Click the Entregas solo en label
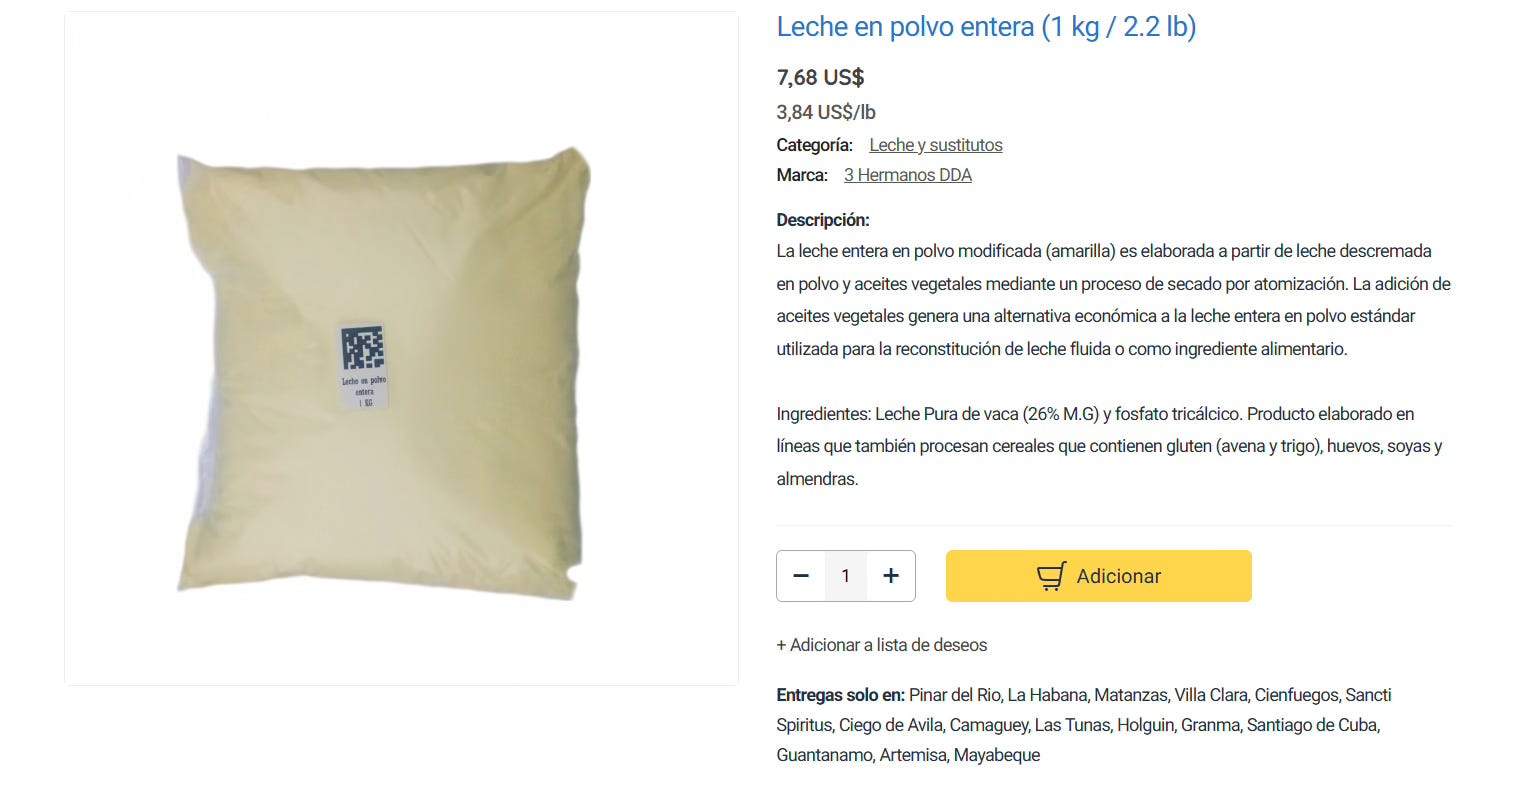 (840, 695)
